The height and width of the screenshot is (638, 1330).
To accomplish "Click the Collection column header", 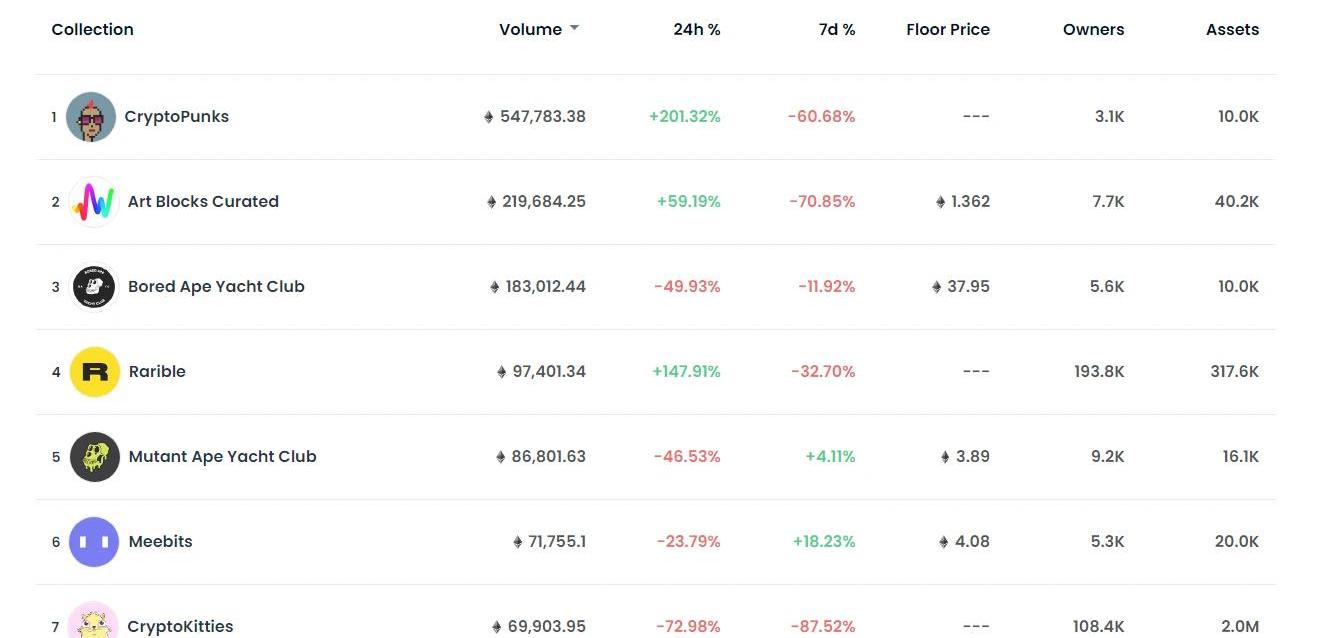I will (92, 30).
